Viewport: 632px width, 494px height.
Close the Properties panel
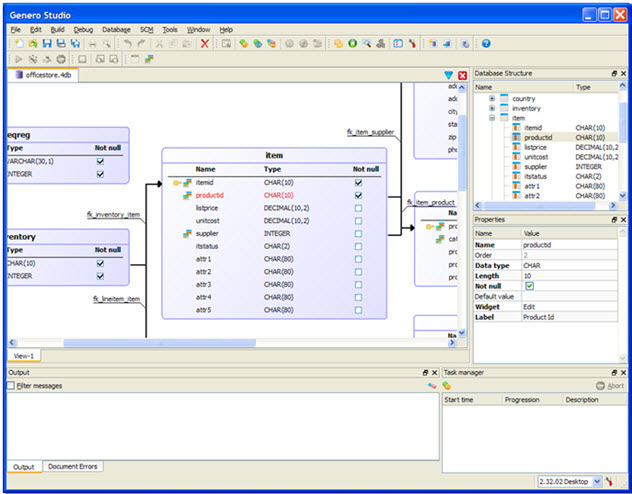pos(623,219)
